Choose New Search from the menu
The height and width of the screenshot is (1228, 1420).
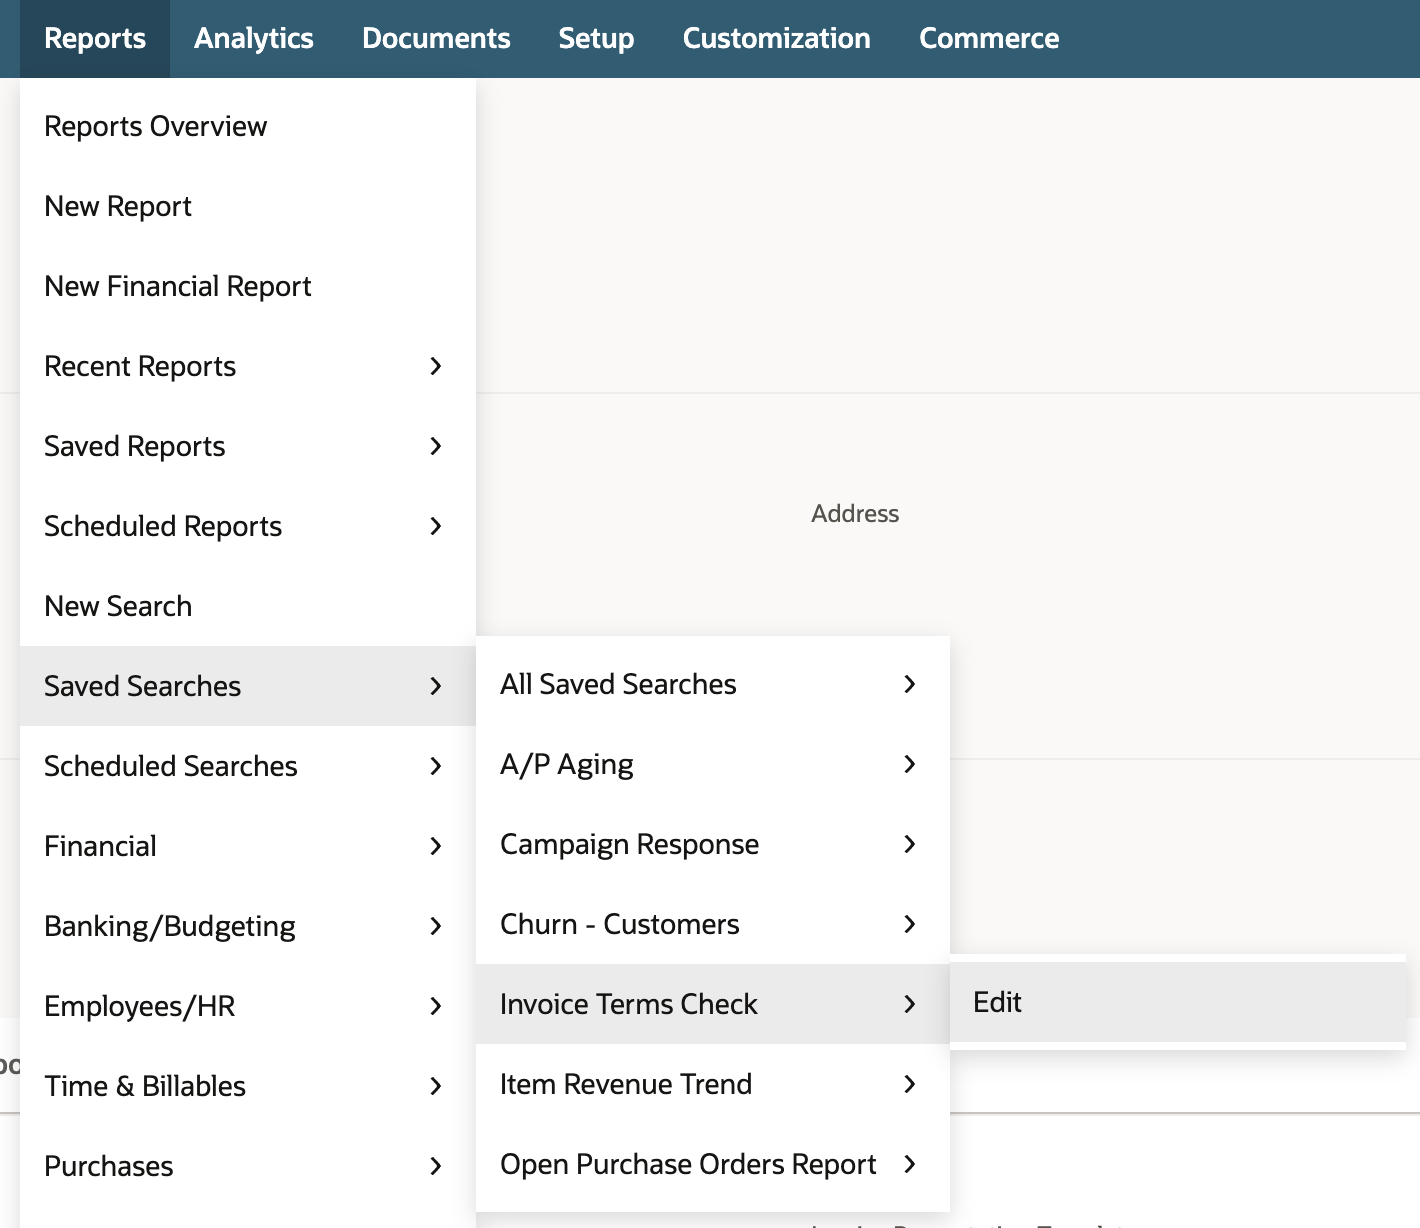coord(248,606)
